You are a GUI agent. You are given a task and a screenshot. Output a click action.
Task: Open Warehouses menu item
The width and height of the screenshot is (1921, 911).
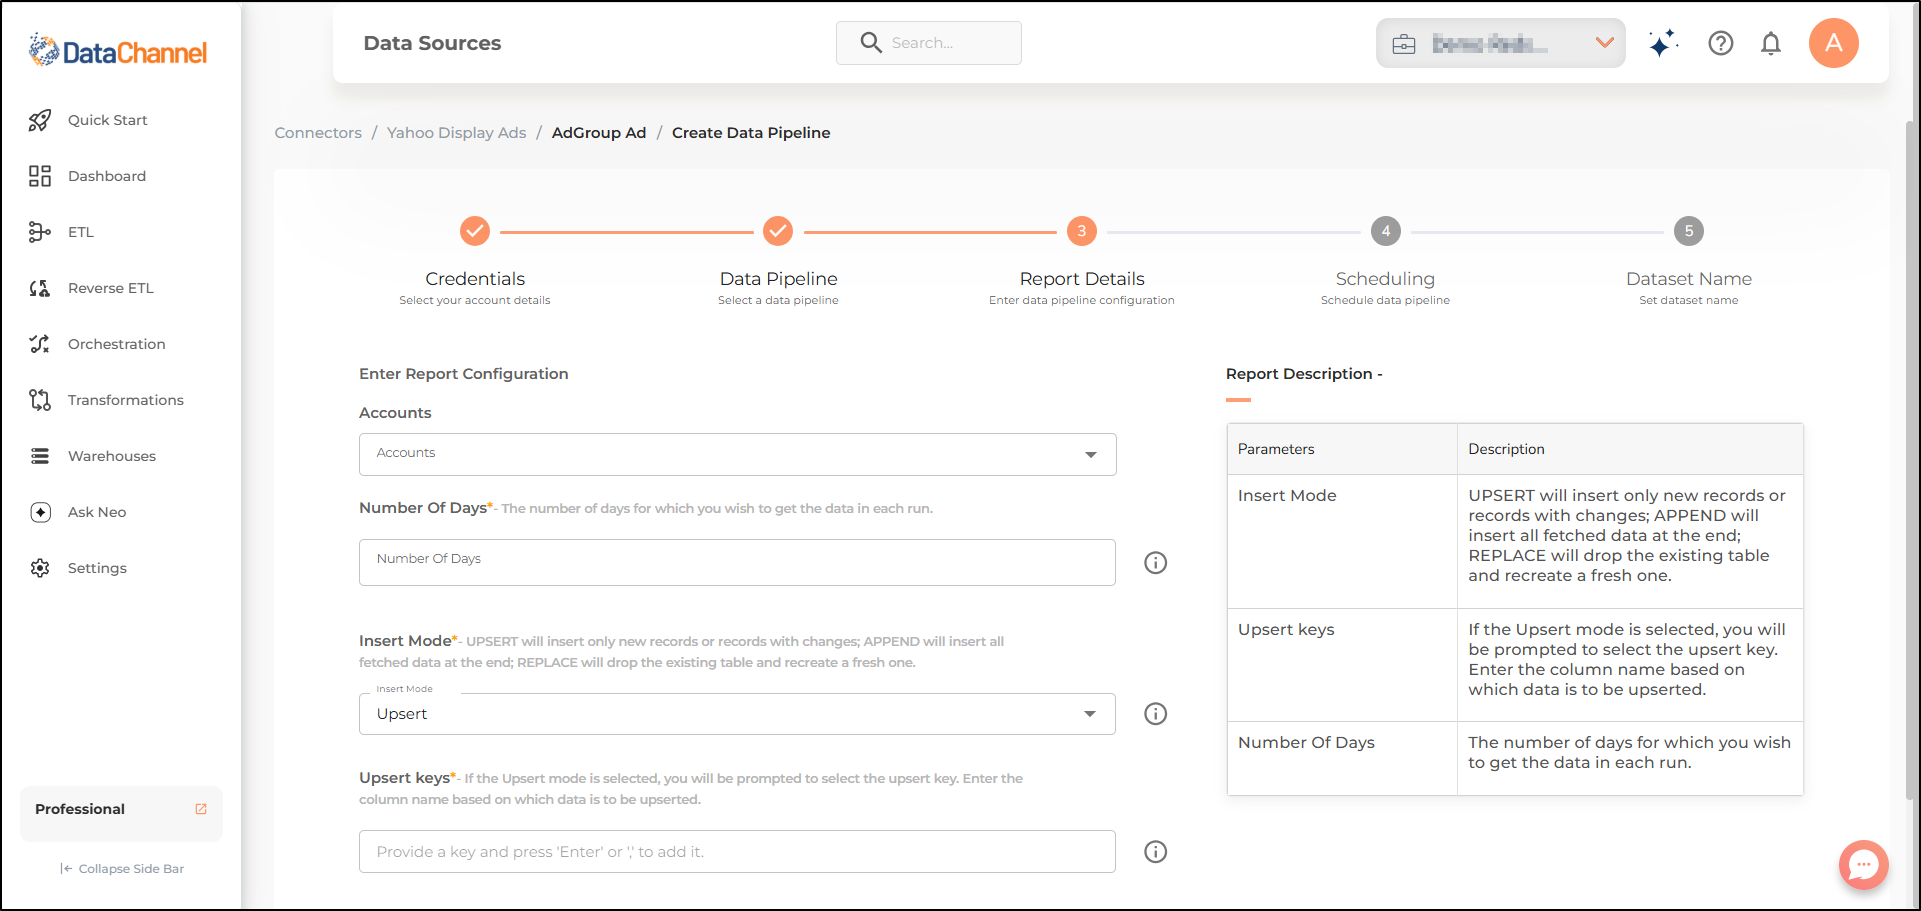(x=112, y=457)
